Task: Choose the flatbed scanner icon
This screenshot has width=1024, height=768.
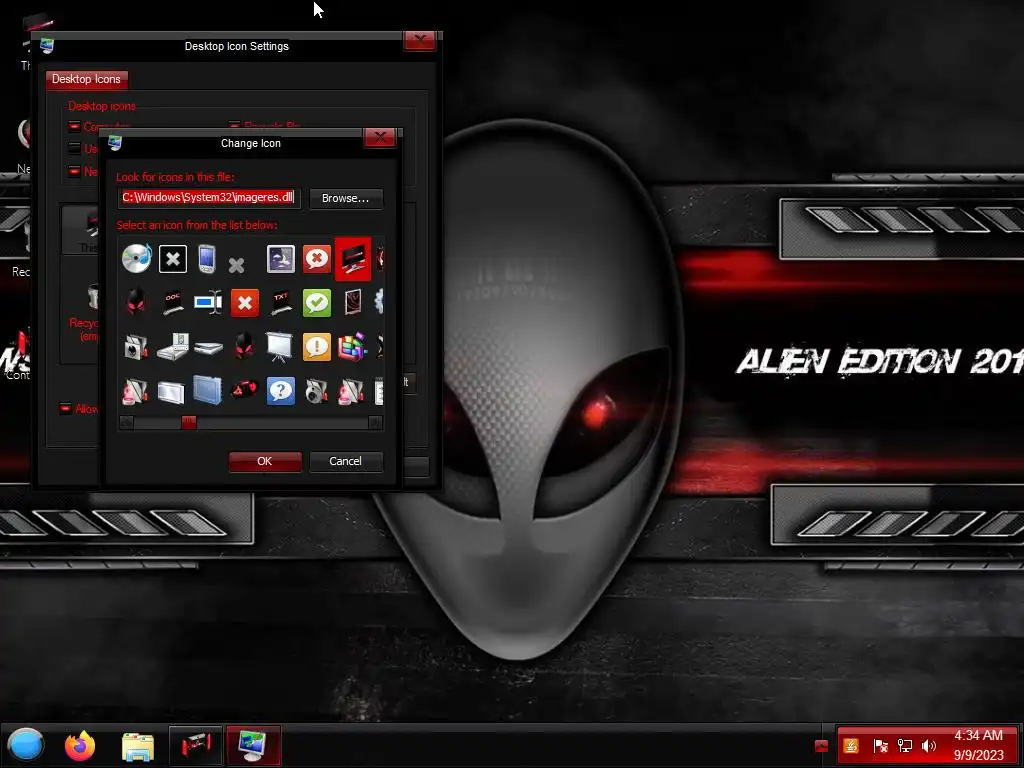Action: click(208, 348)
